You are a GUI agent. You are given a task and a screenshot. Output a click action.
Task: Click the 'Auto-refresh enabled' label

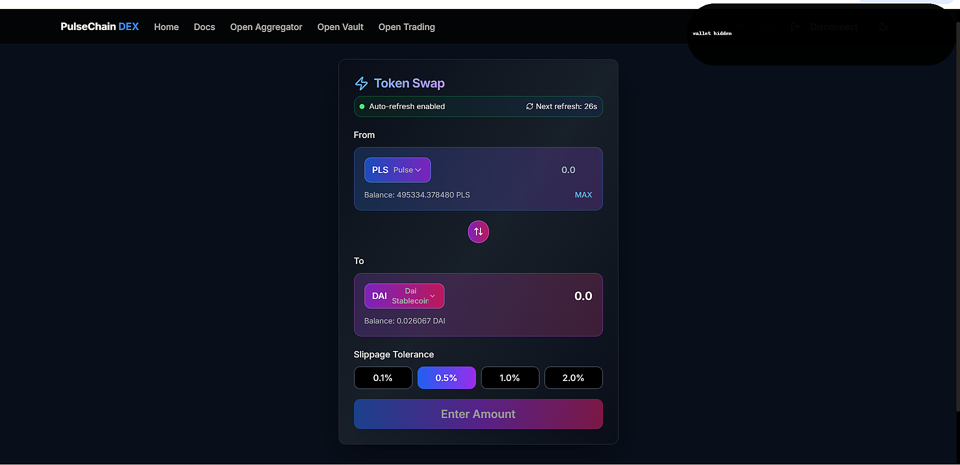coord(407,106)
